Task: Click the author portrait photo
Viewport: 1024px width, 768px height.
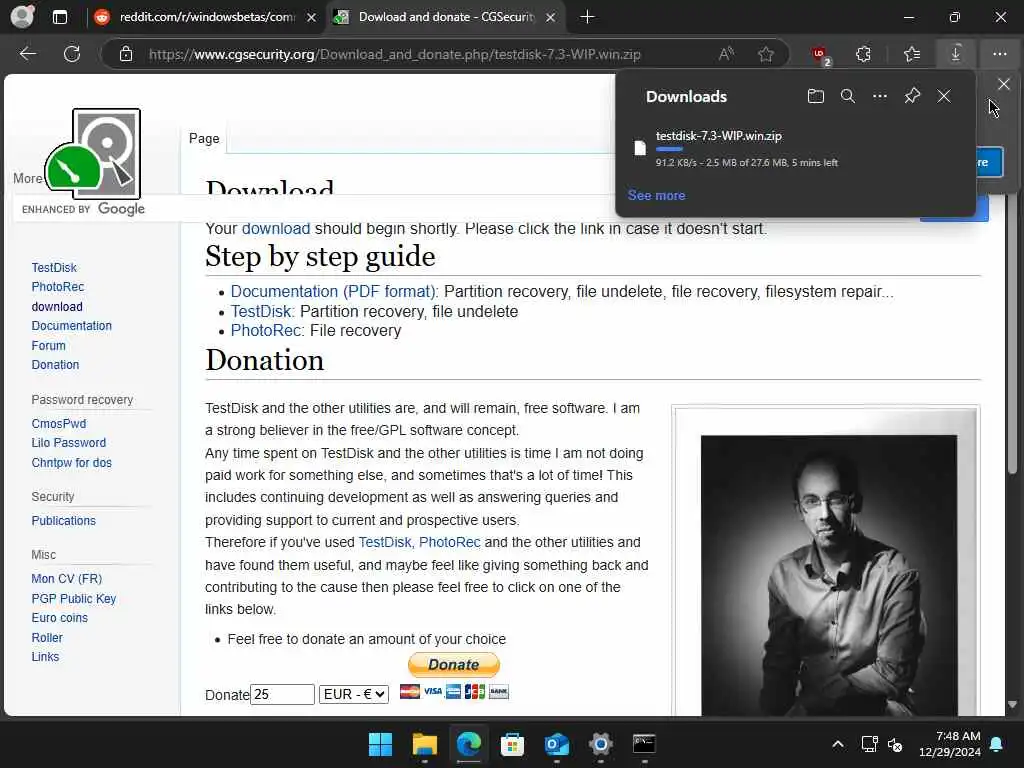Action: coord(829,575)
